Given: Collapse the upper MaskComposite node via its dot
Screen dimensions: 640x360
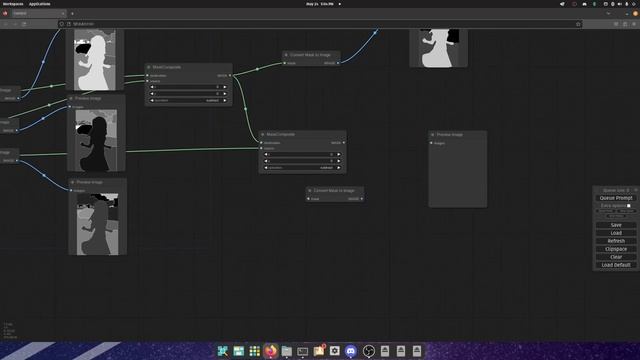Looking at the screenshot, I should pyautogui.click(x=149, y=67).
